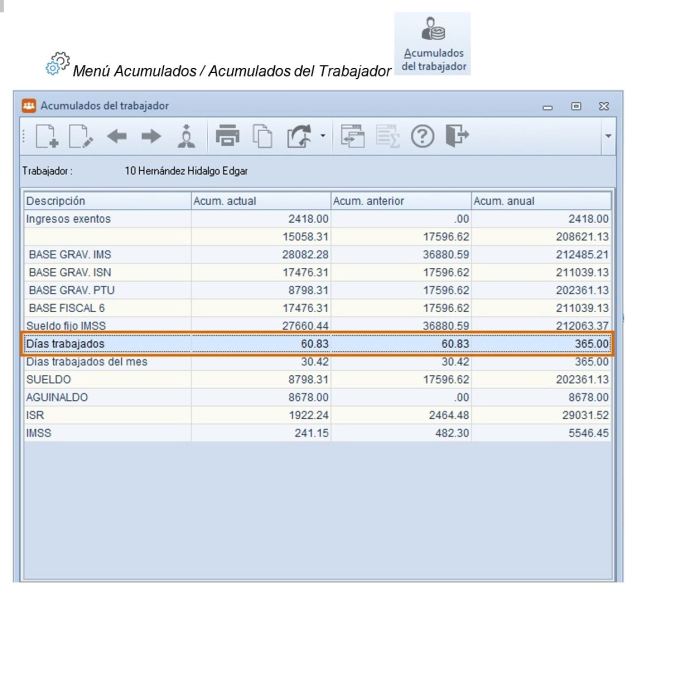The height and width of the screenshot is (692, 700).
Task: Click the edit record pencil icon
Action: click(80, 136)
